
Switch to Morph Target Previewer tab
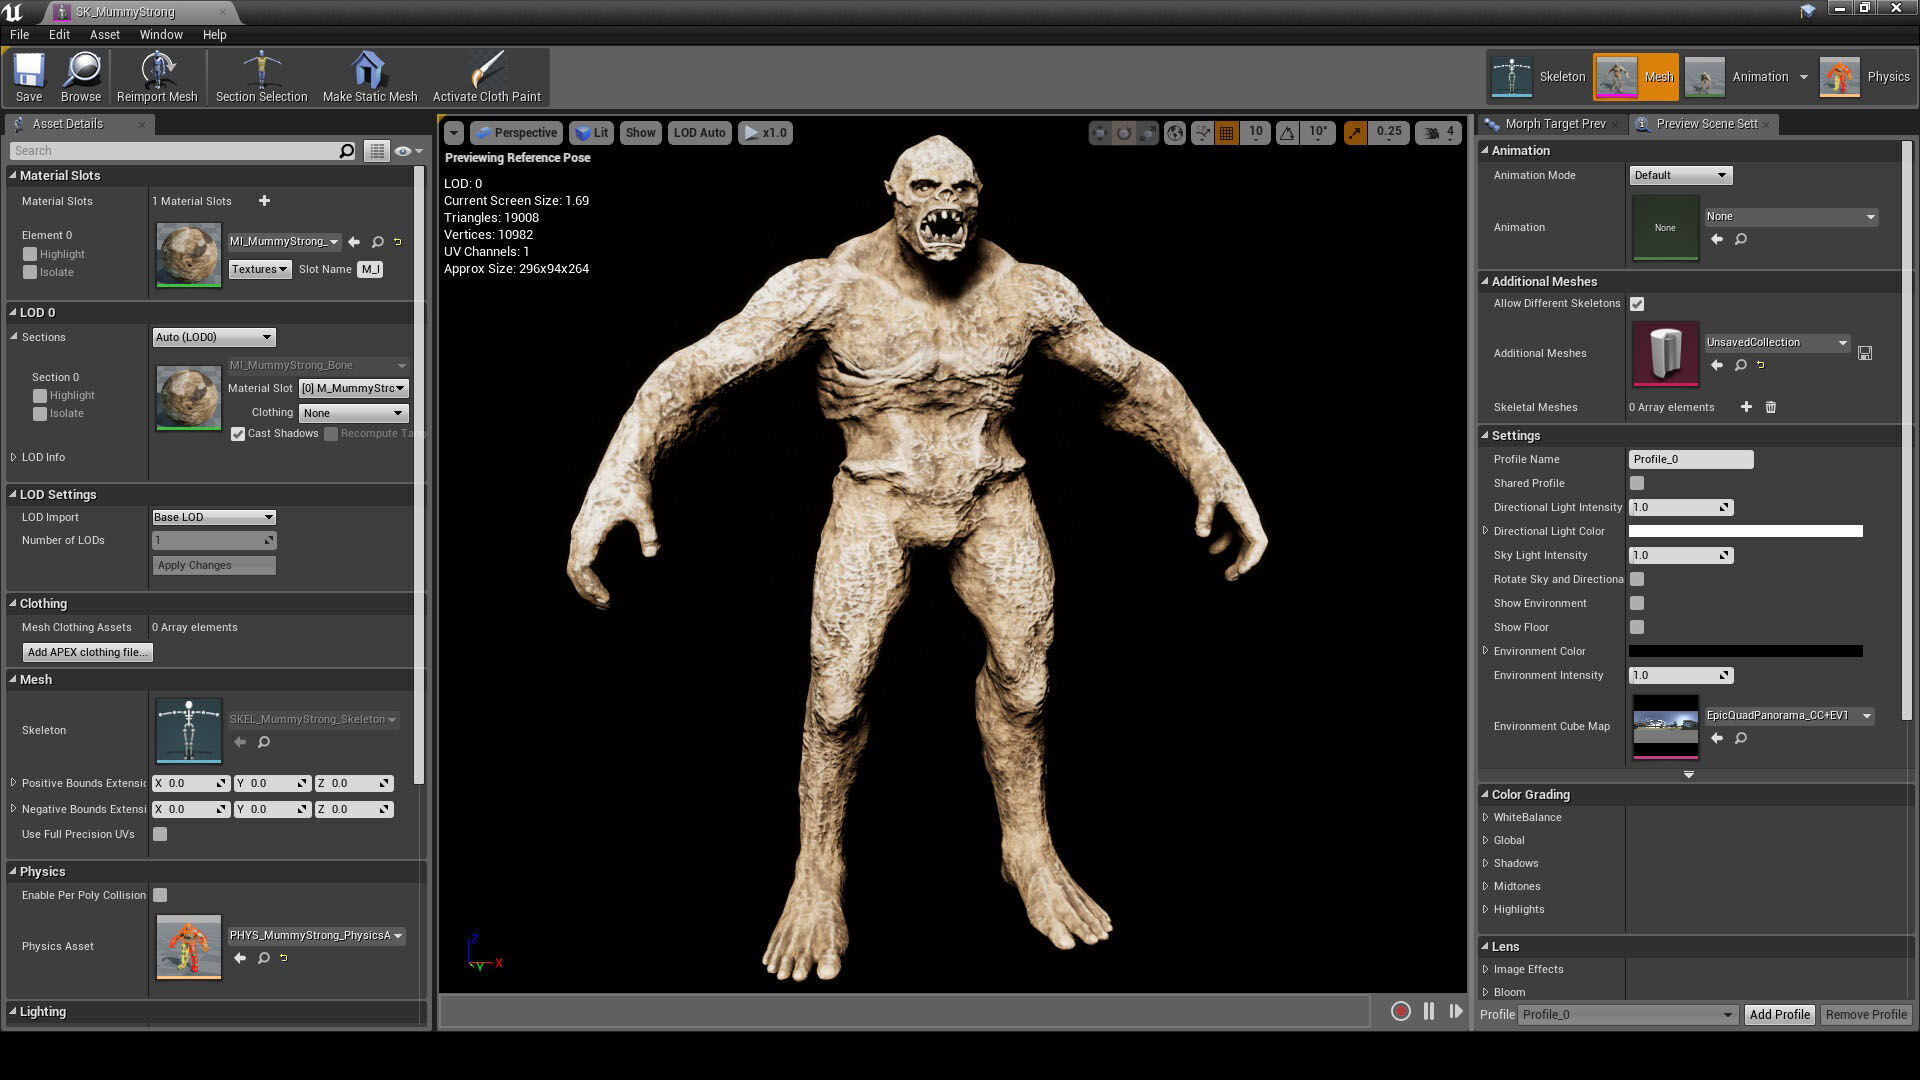pos(1553,124)
